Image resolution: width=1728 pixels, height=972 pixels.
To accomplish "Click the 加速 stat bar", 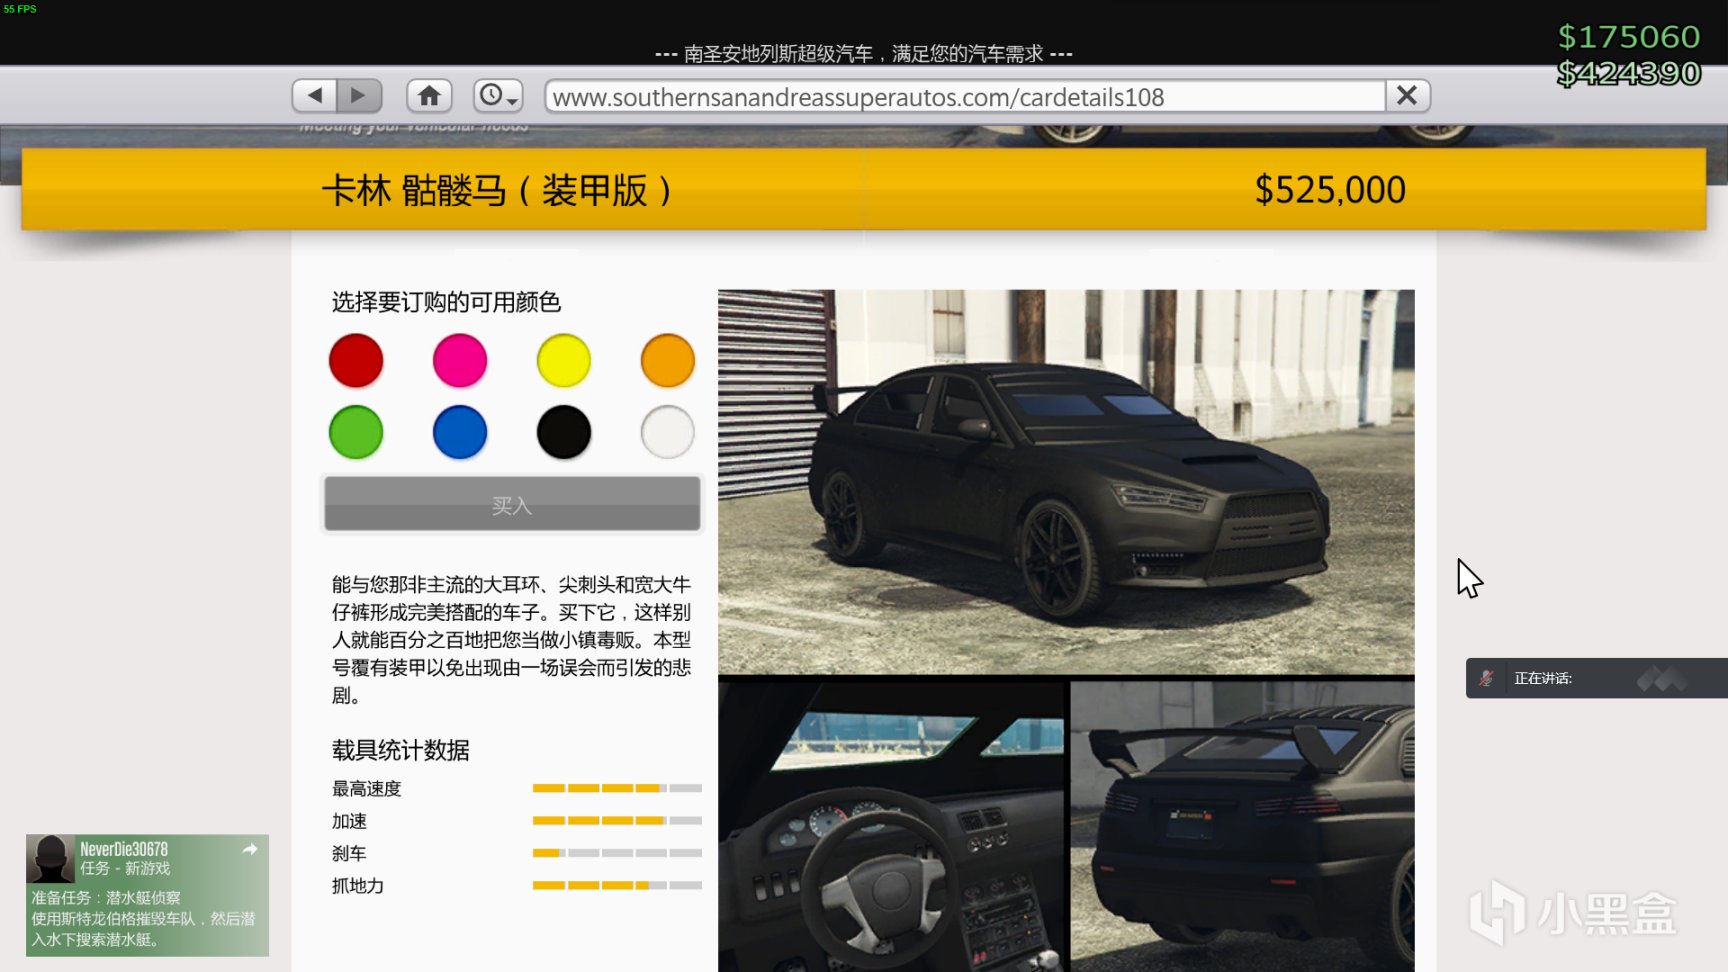I will click(x=617, y=821).
